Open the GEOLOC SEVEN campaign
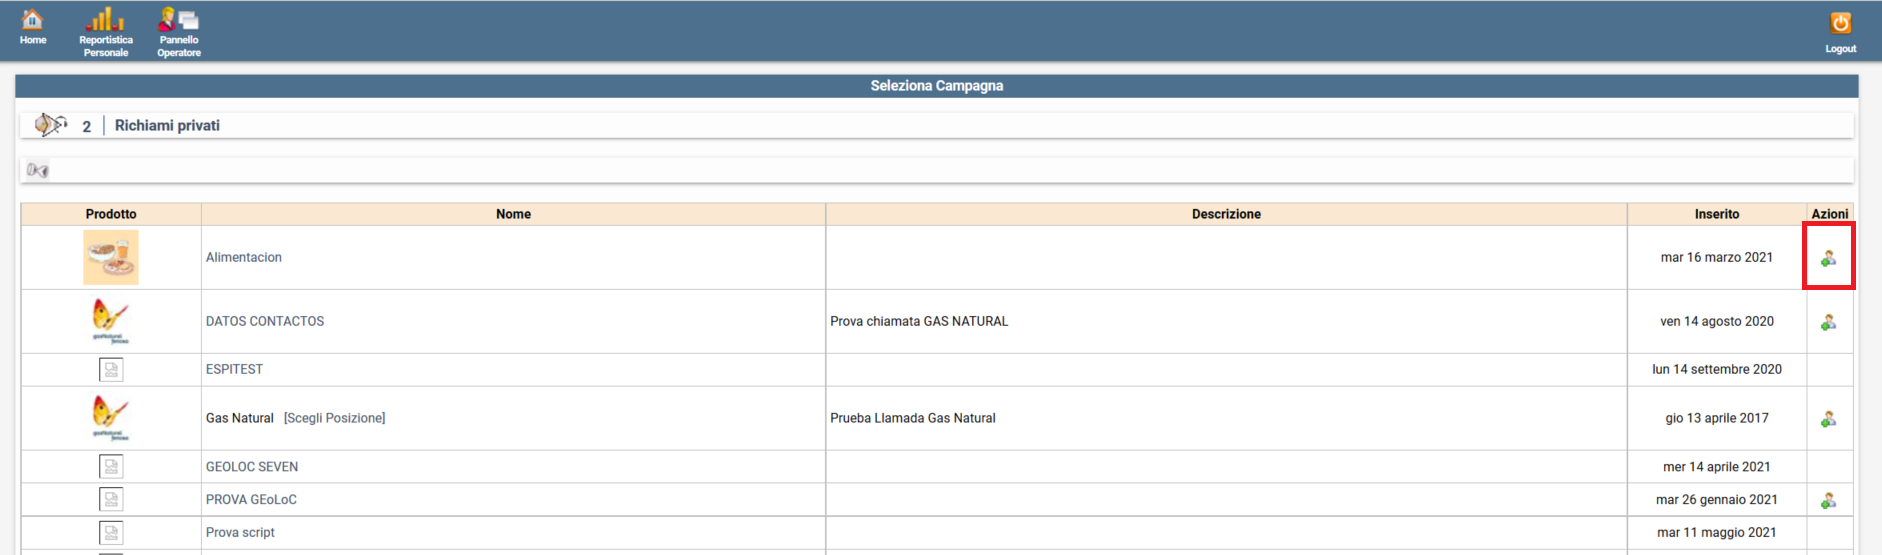The image size is (1882, 555). pos(252,467)
